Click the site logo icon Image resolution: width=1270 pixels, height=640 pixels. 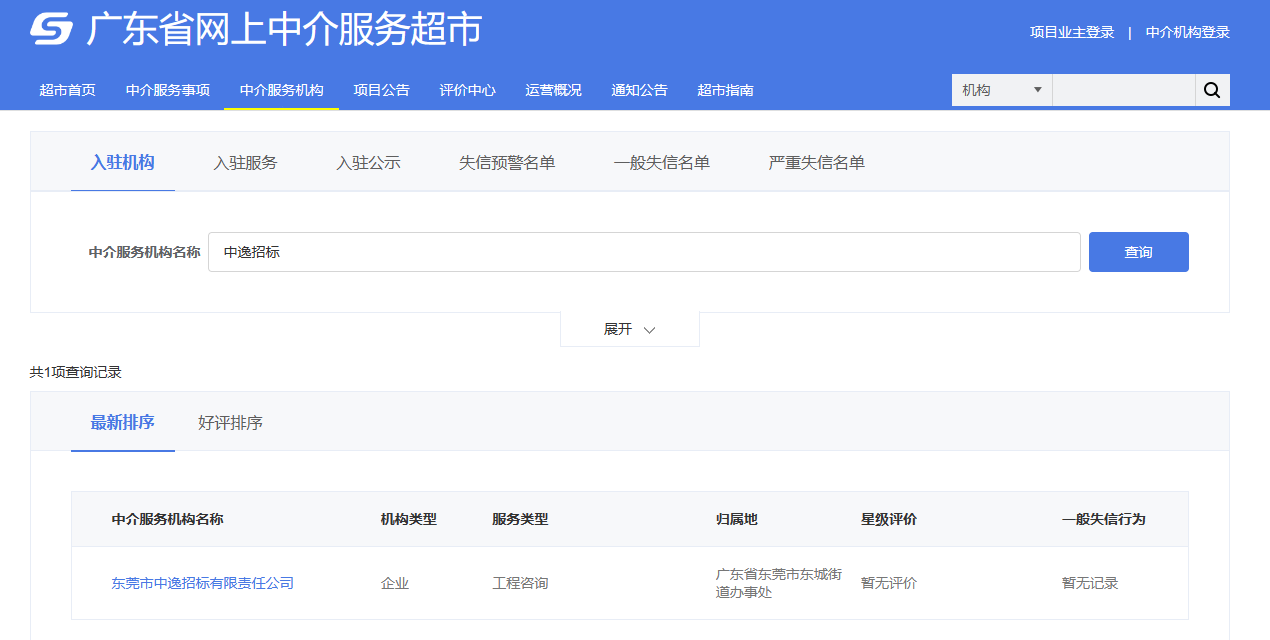click(x=51, y=30)
